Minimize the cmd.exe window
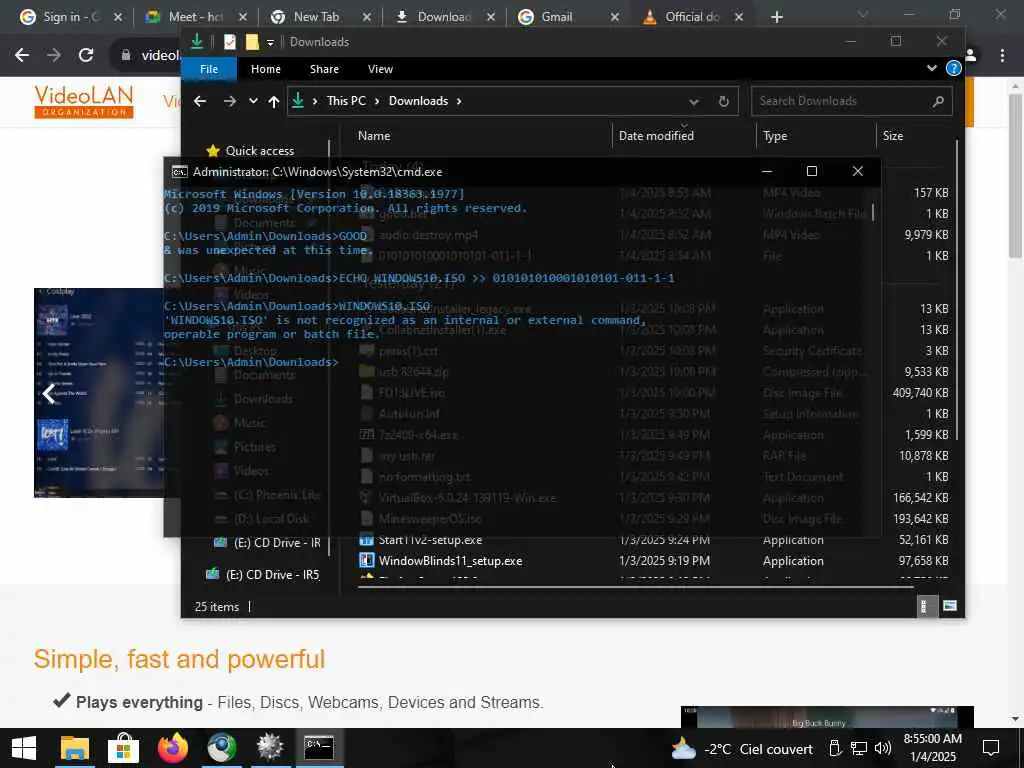This screenshot has width=1024, height=768. tap(767, 172)
